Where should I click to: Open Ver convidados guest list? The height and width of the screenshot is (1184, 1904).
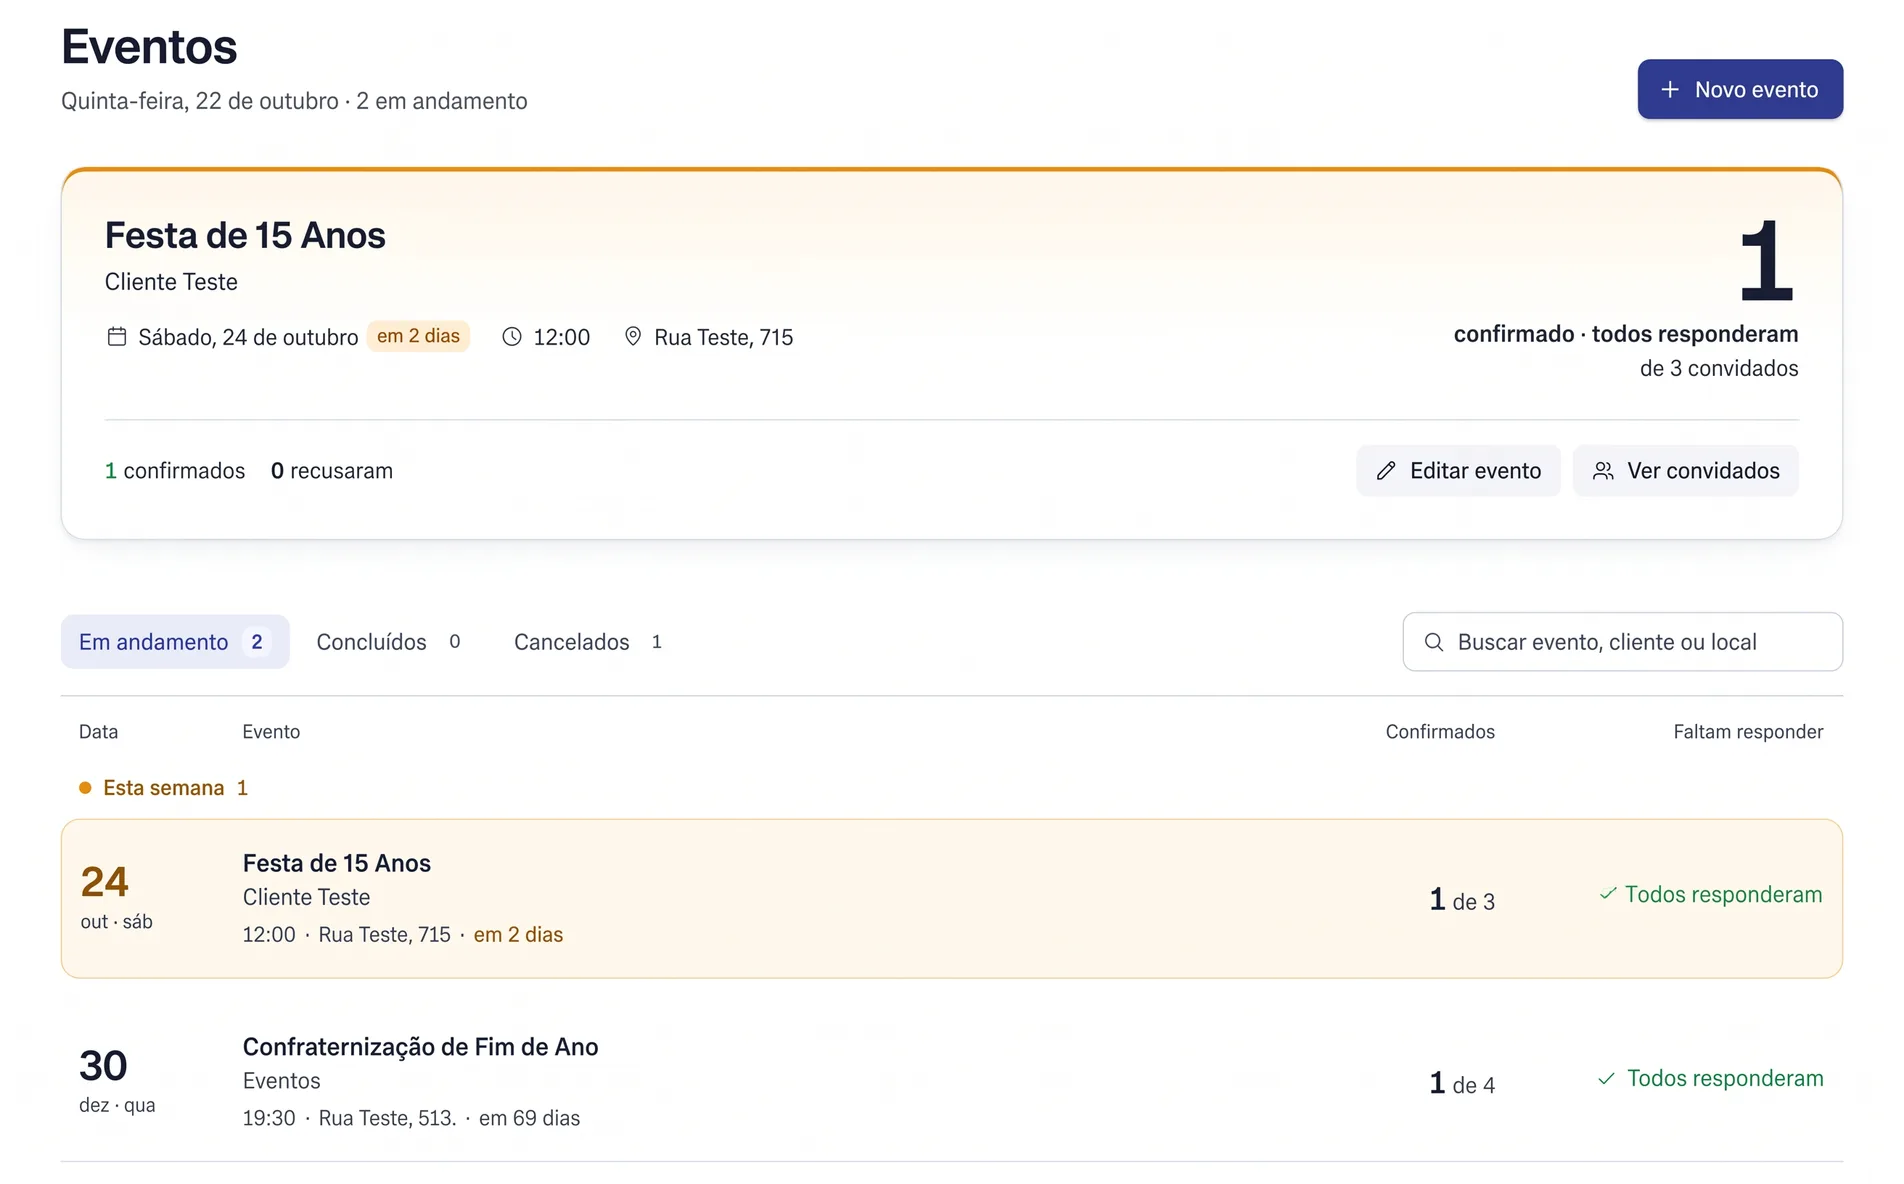click(1685, 471)
